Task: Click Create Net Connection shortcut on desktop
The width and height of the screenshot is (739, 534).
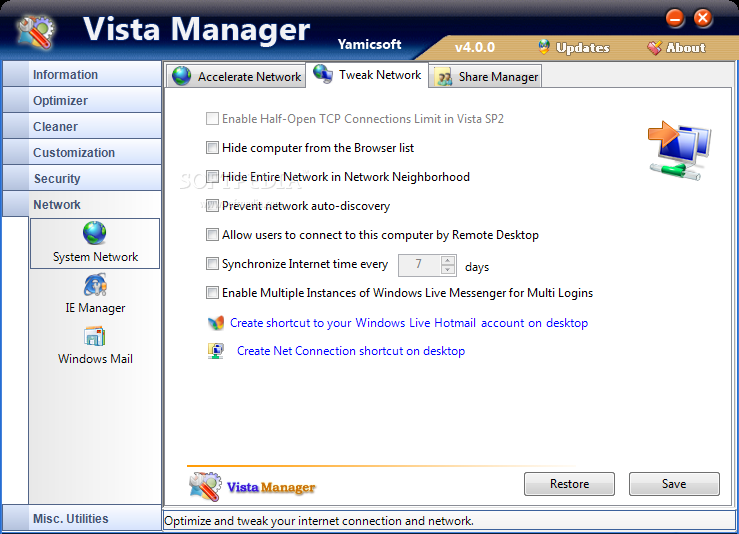Action: pyautogui.click(x=351, y=351)
